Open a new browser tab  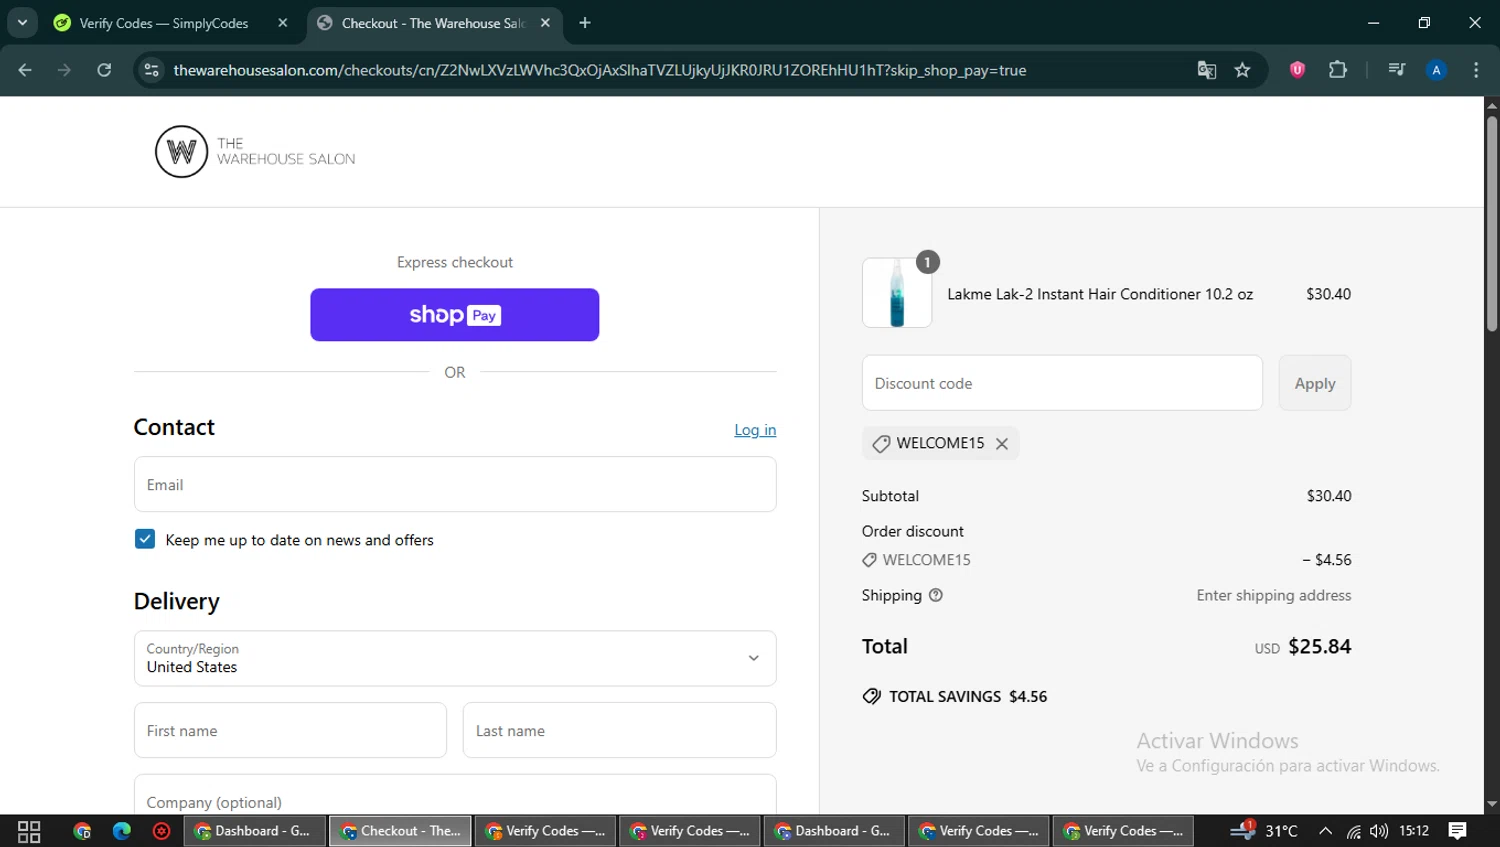tap(585, 23)
